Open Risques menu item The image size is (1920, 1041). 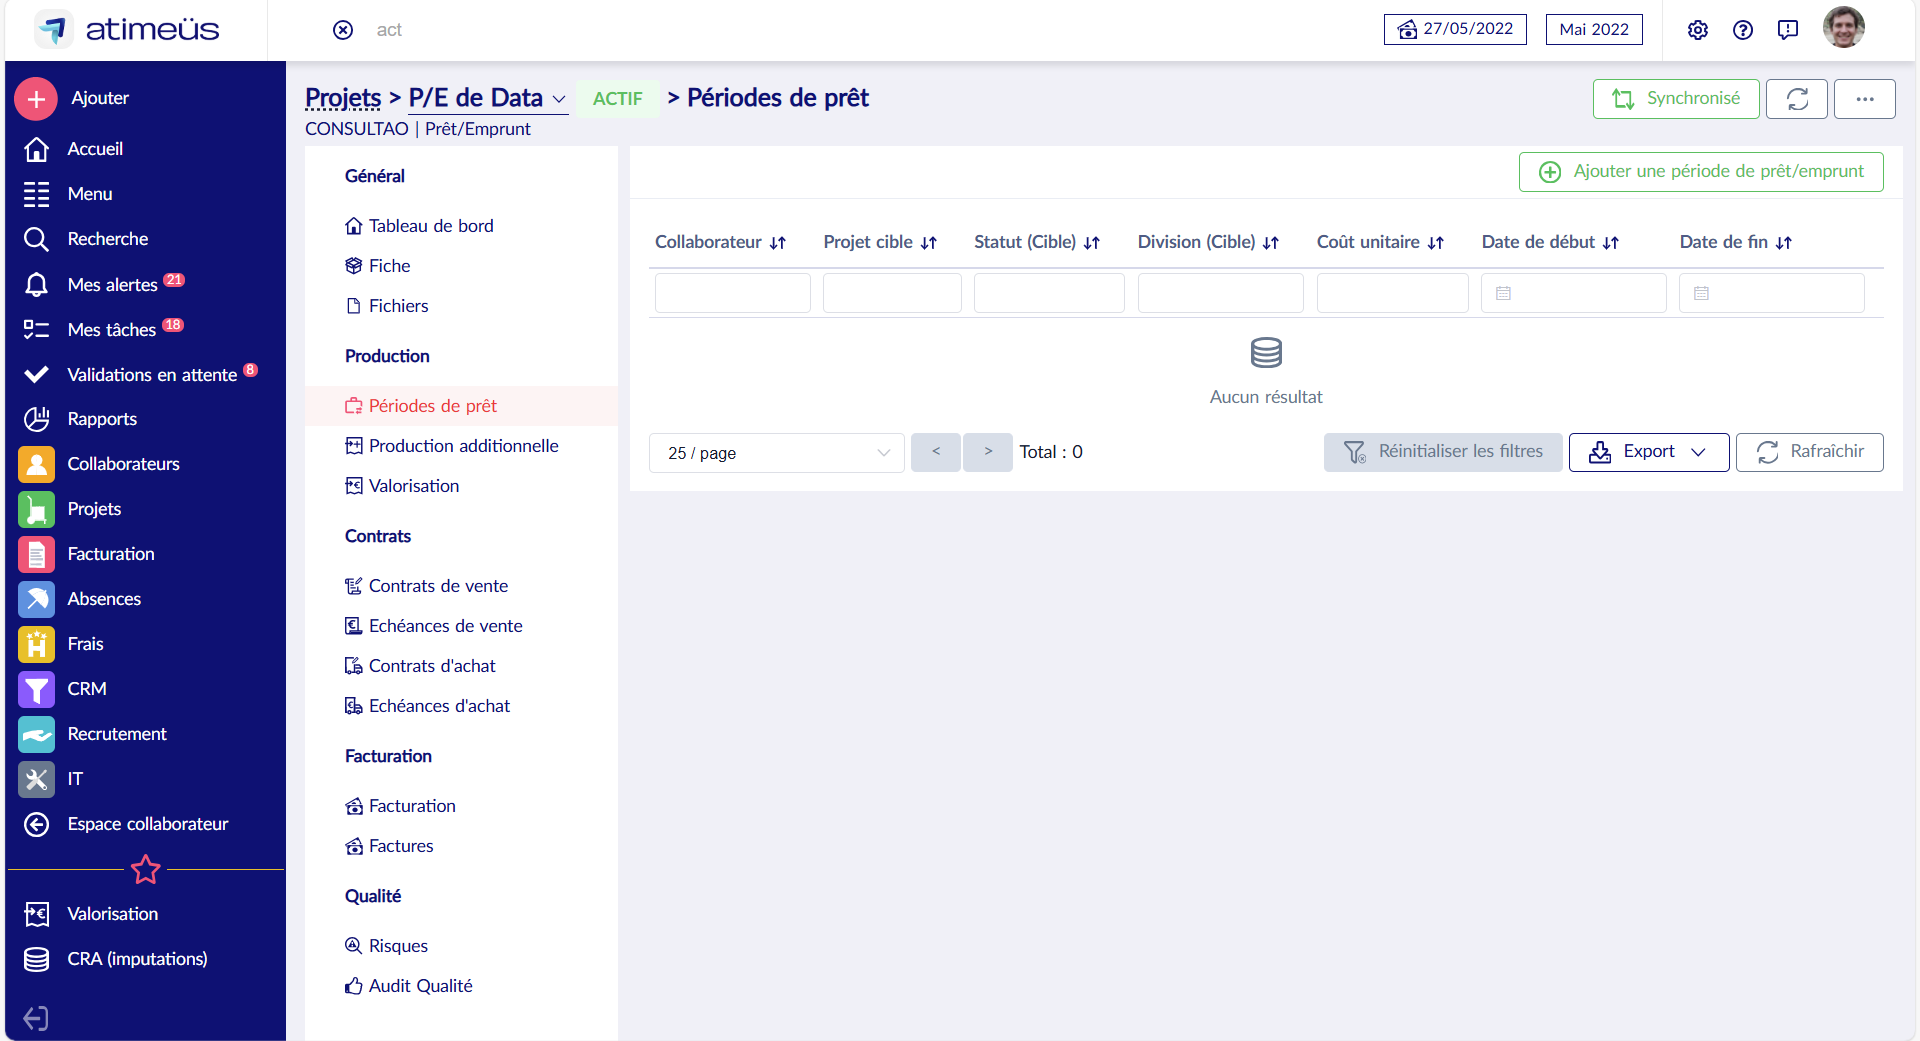387,946
